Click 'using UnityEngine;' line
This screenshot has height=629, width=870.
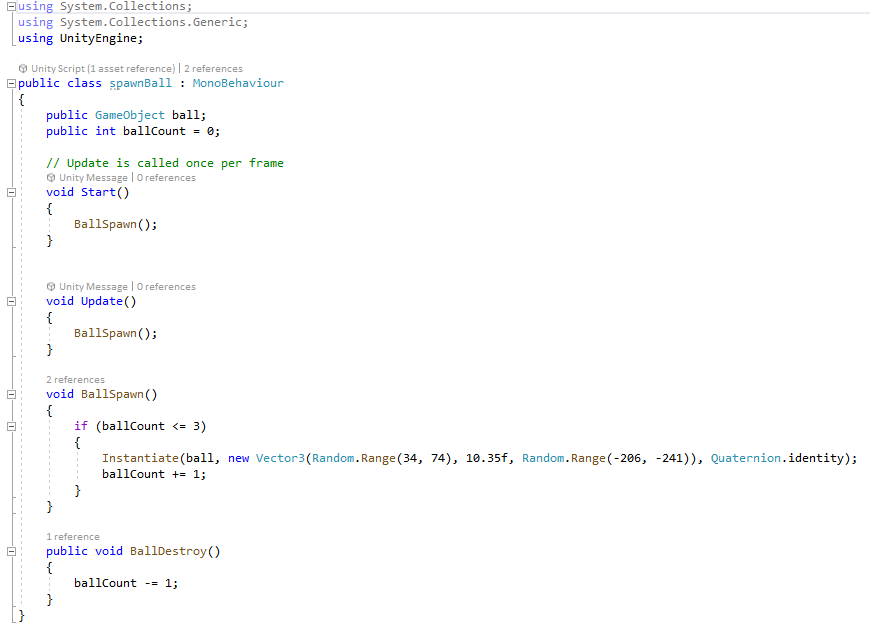(x=80, y=39)
